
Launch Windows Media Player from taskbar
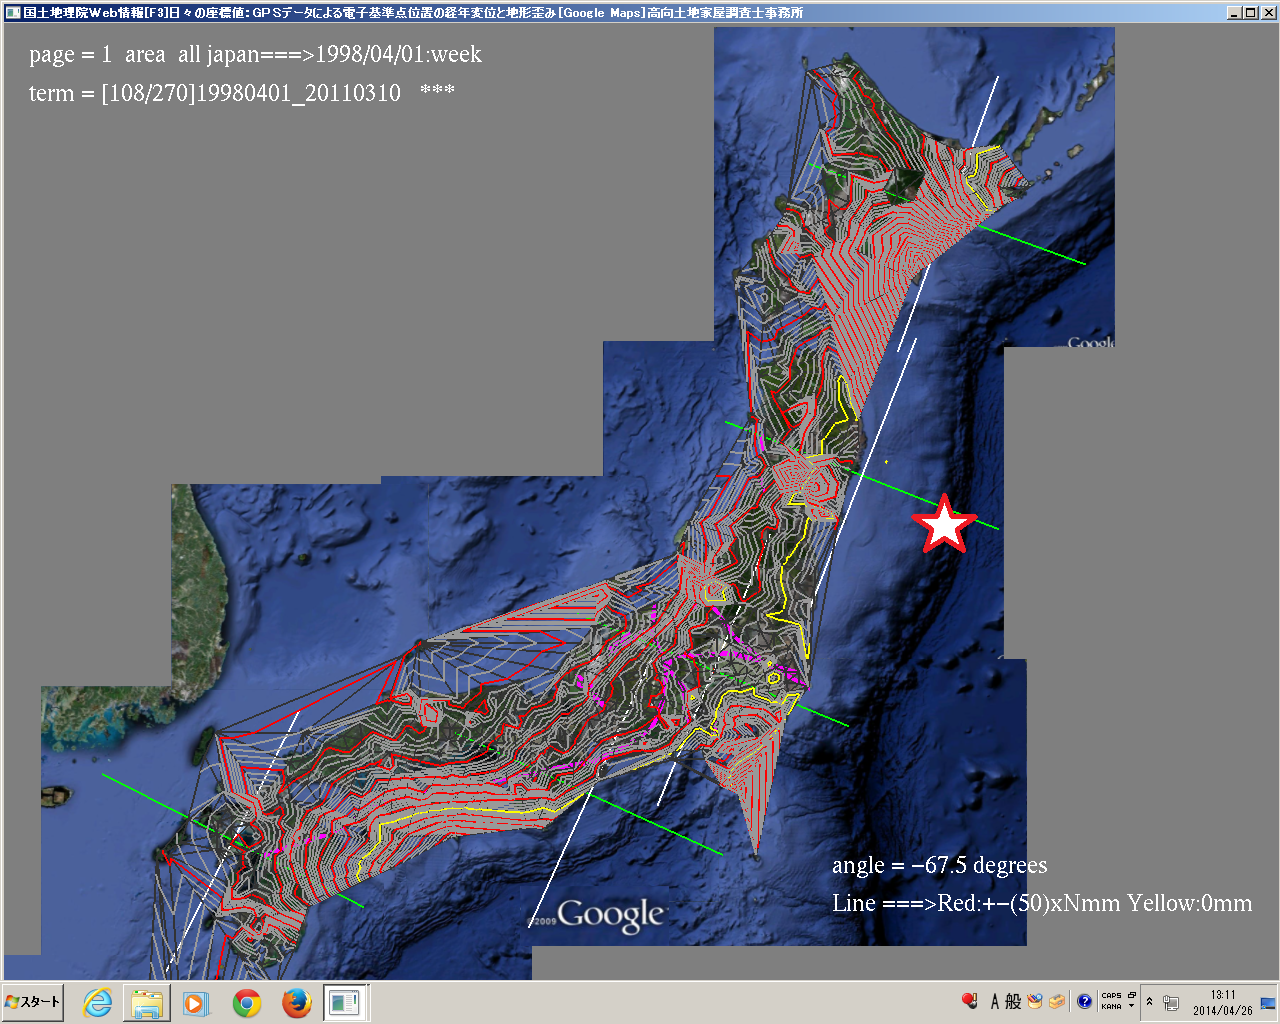pyautogui.click(x=196, y=1002)
